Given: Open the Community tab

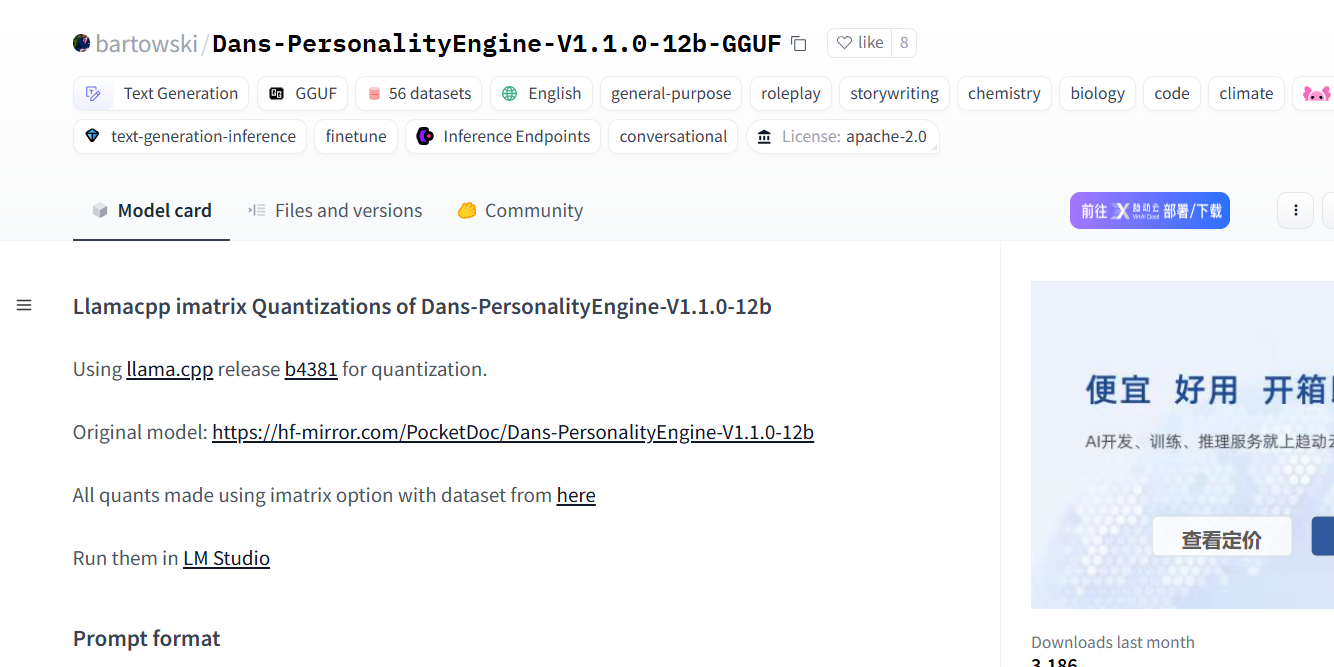Looking at the screenshot, I should [x=520, y=210].
